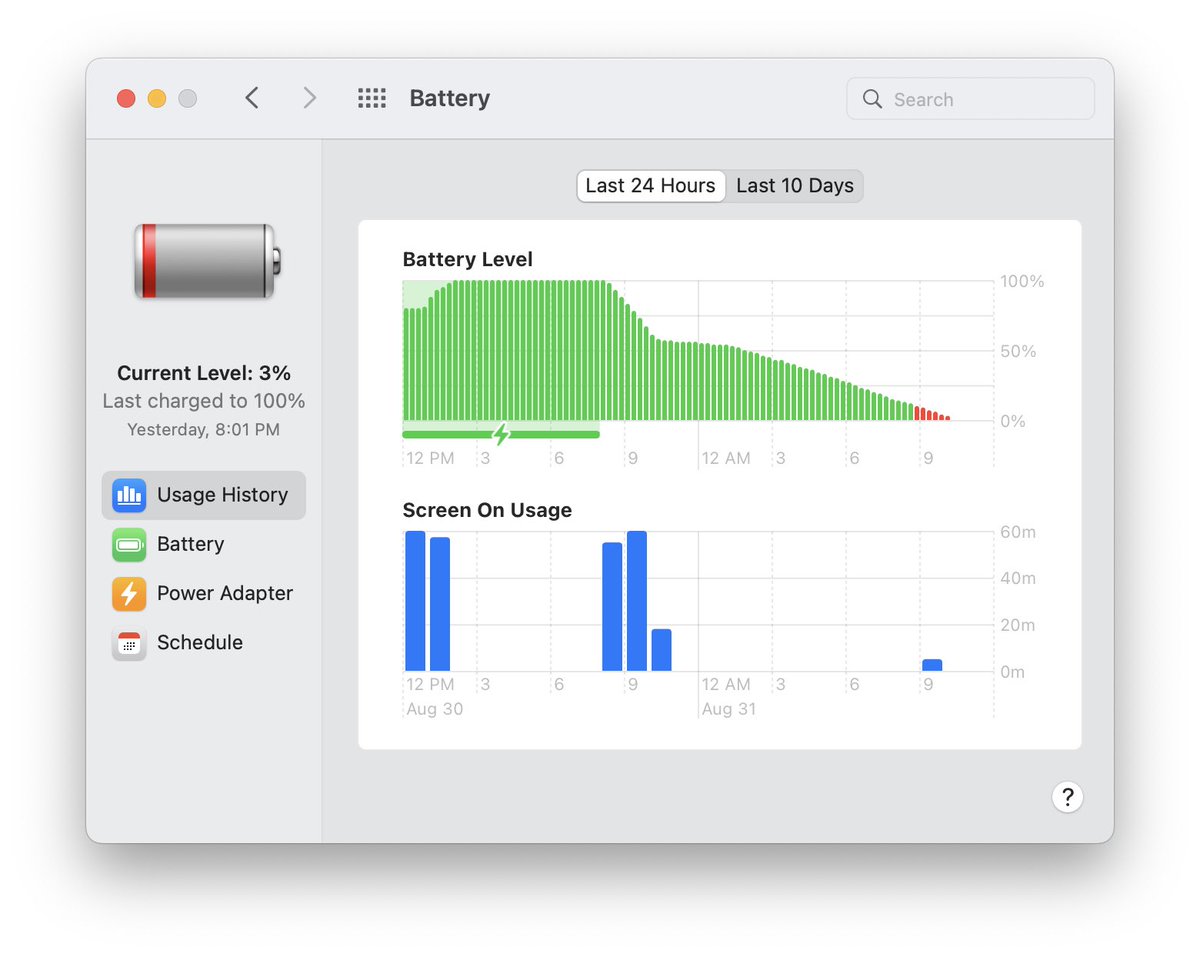The height and width of the screenshot is (957, 1200).
Task: Go back with the left chevron
Action: (252, 98)
